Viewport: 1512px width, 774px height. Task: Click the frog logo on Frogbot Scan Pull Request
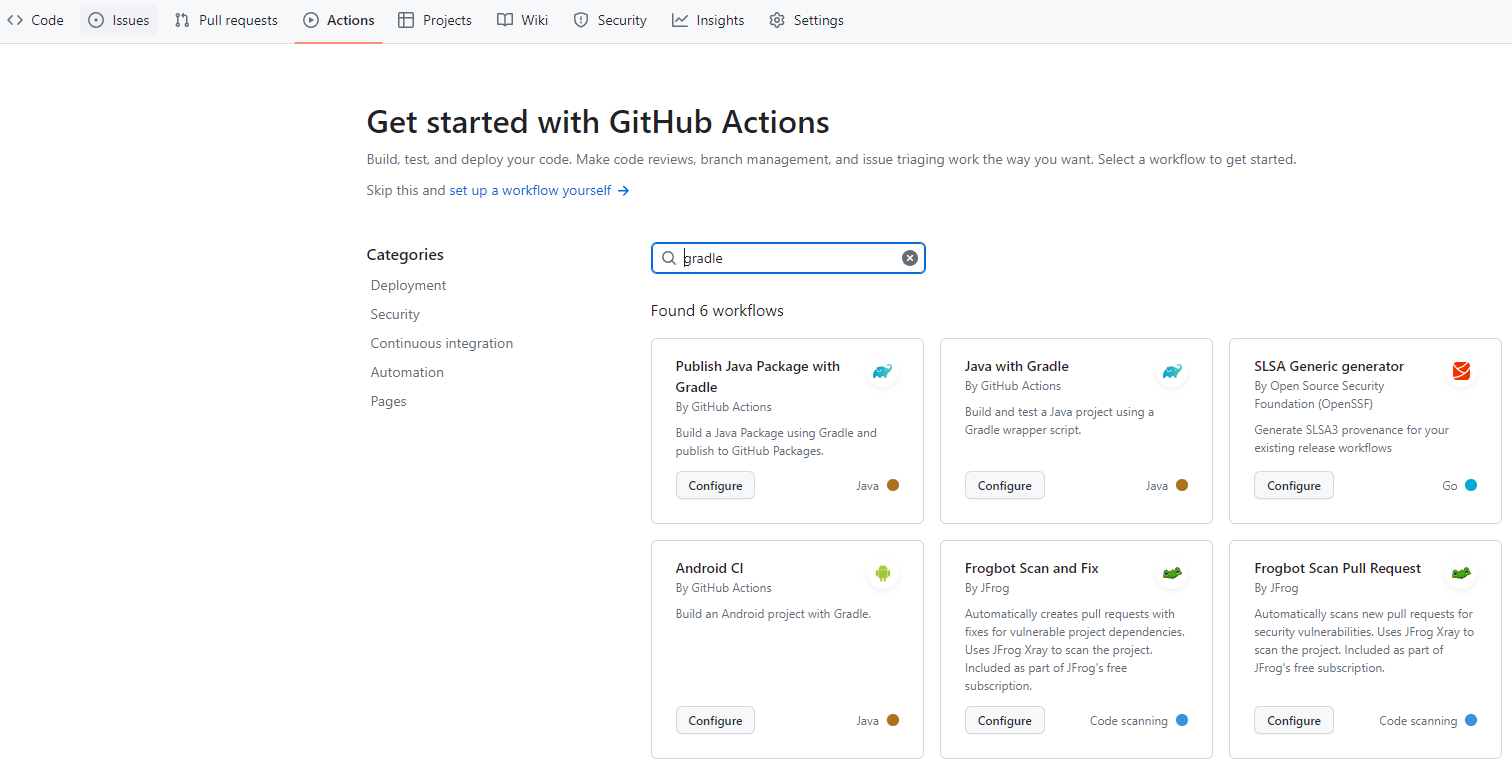(1461, 573)
